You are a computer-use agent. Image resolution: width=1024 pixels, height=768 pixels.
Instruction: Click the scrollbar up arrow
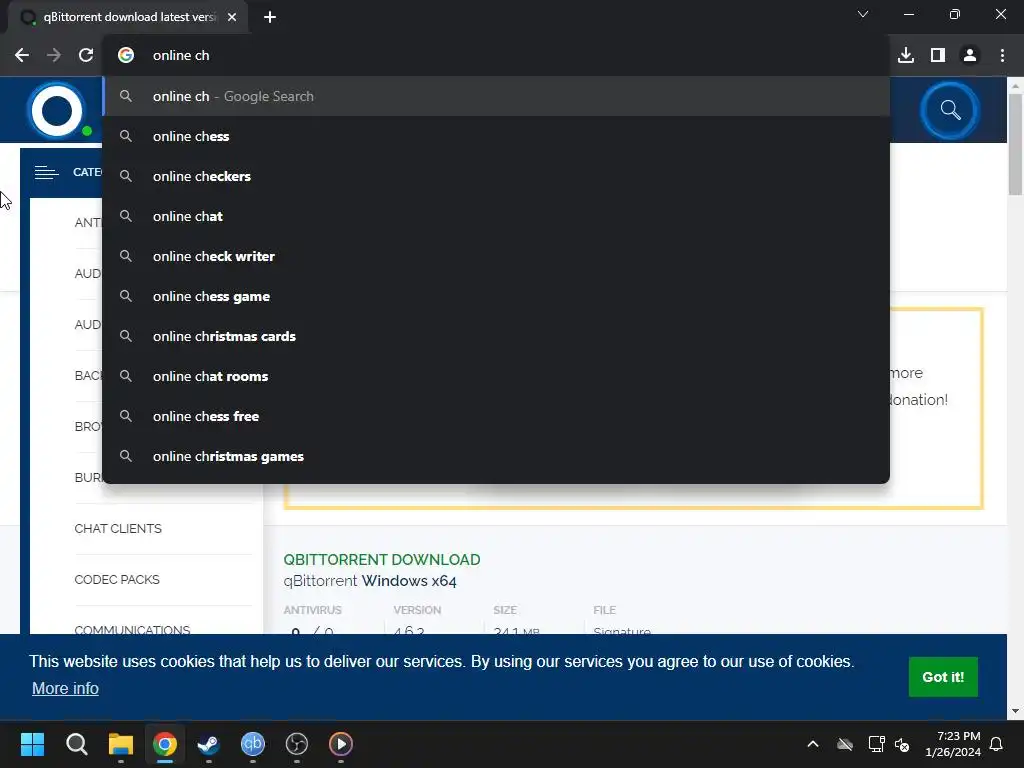(1015, 85)
